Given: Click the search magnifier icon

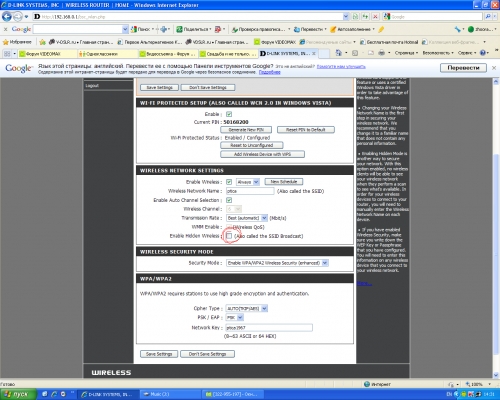Looking at the screenshot, I should click(x=488, y=16).
